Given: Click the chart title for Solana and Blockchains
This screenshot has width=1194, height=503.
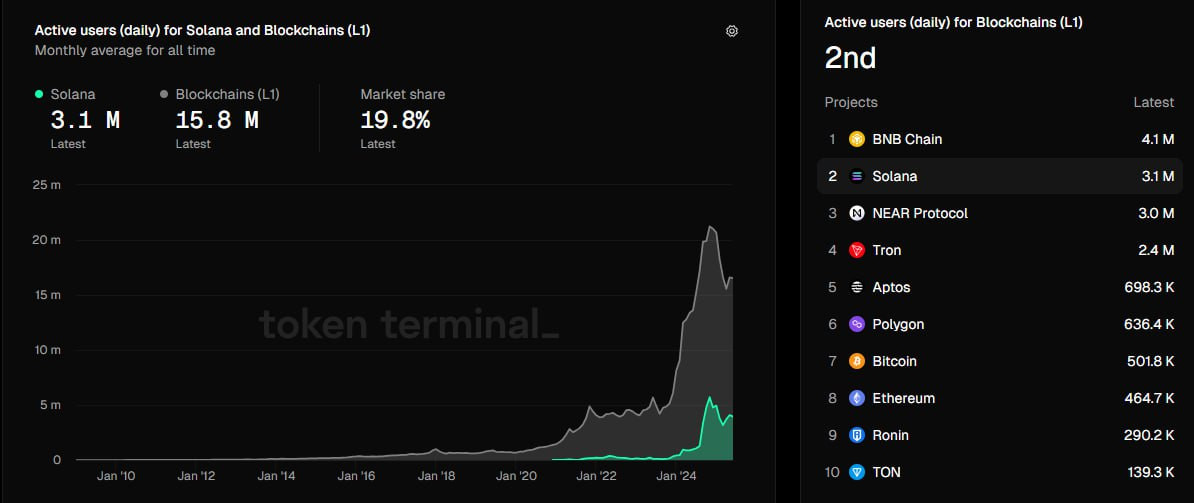Looking at the screenshot, I should point(203,30).
